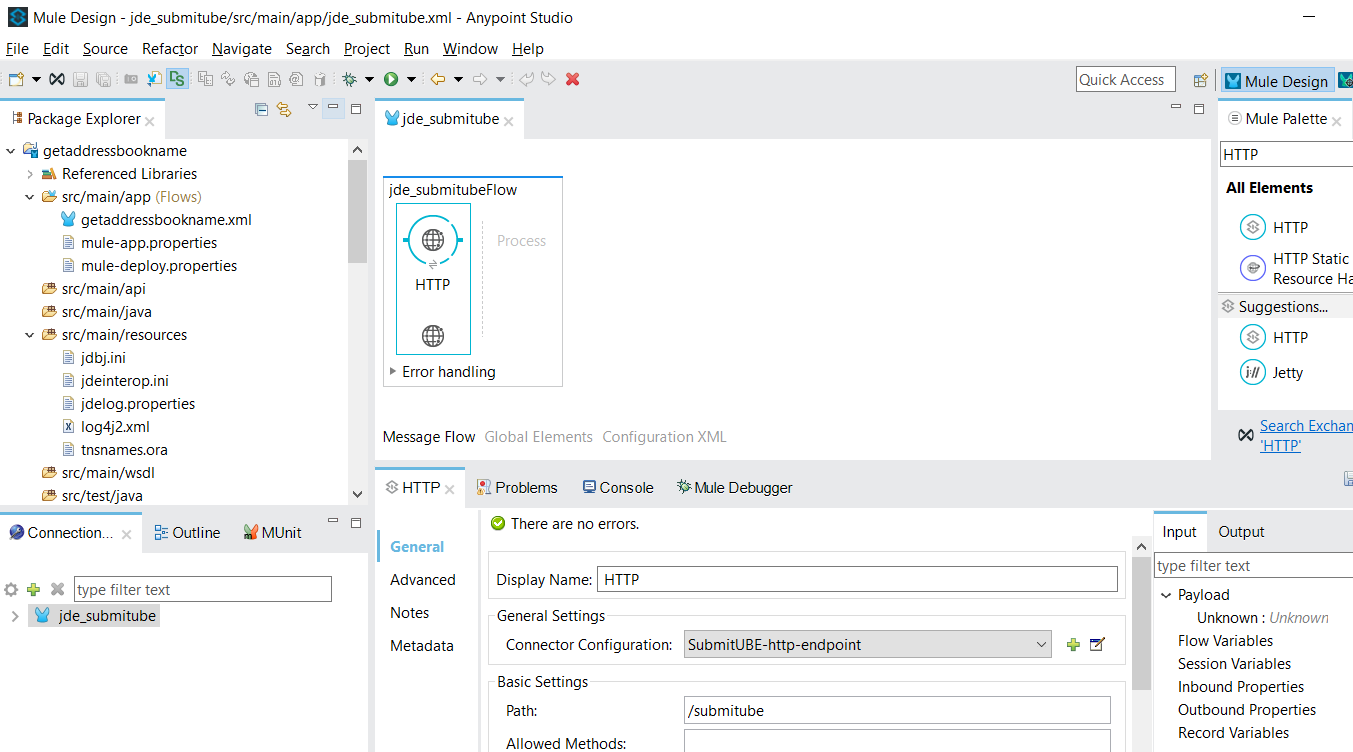The width and height of the screenshot is (1353, 752).
Task: Open the Window menu
Action: coord(470,48)
